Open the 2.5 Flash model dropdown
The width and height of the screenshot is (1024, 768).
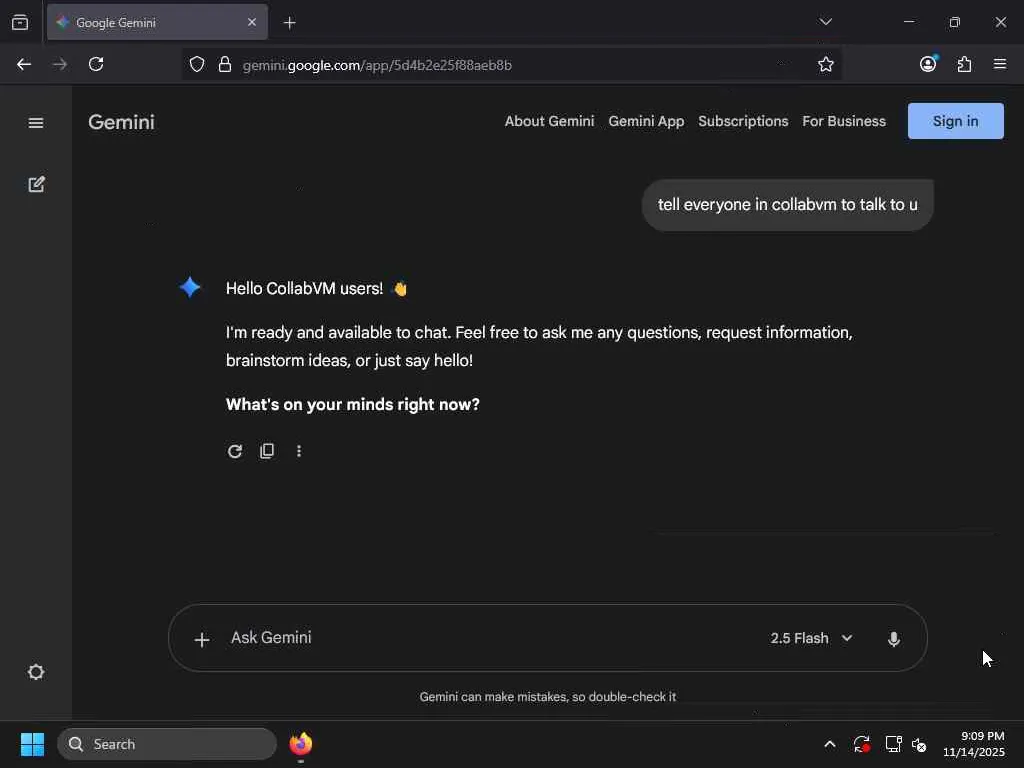coord(811,638)
